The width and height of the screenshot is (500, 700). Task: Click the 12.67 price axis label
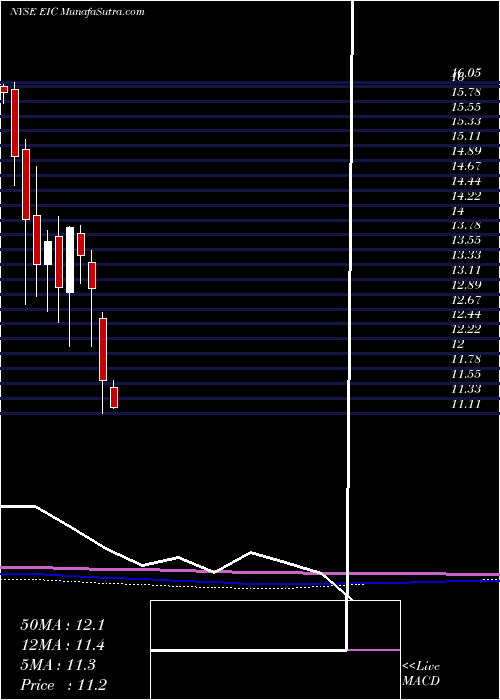466,300
